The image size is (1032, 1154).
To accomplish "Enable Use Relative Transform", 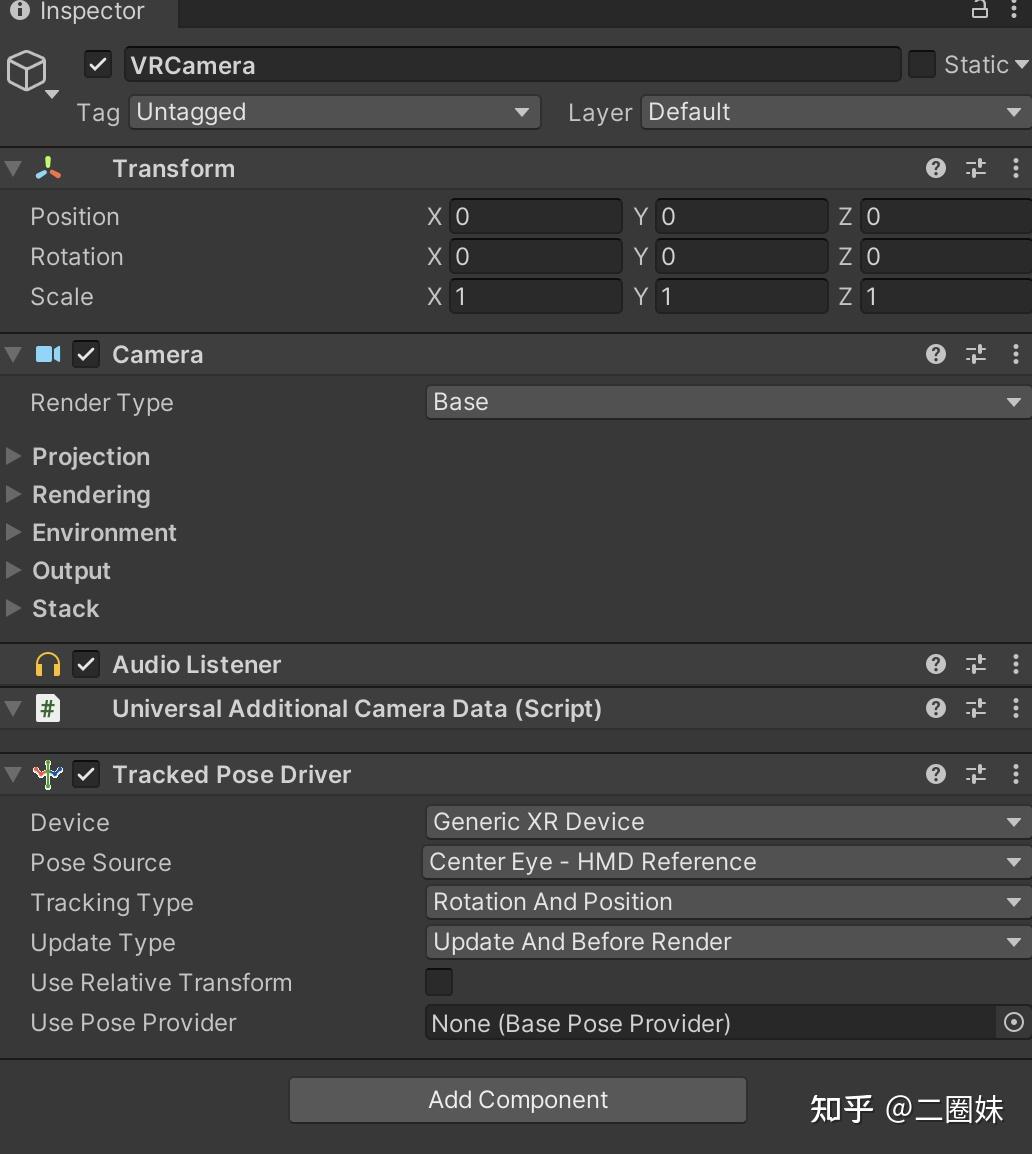I will click(439, 982).
